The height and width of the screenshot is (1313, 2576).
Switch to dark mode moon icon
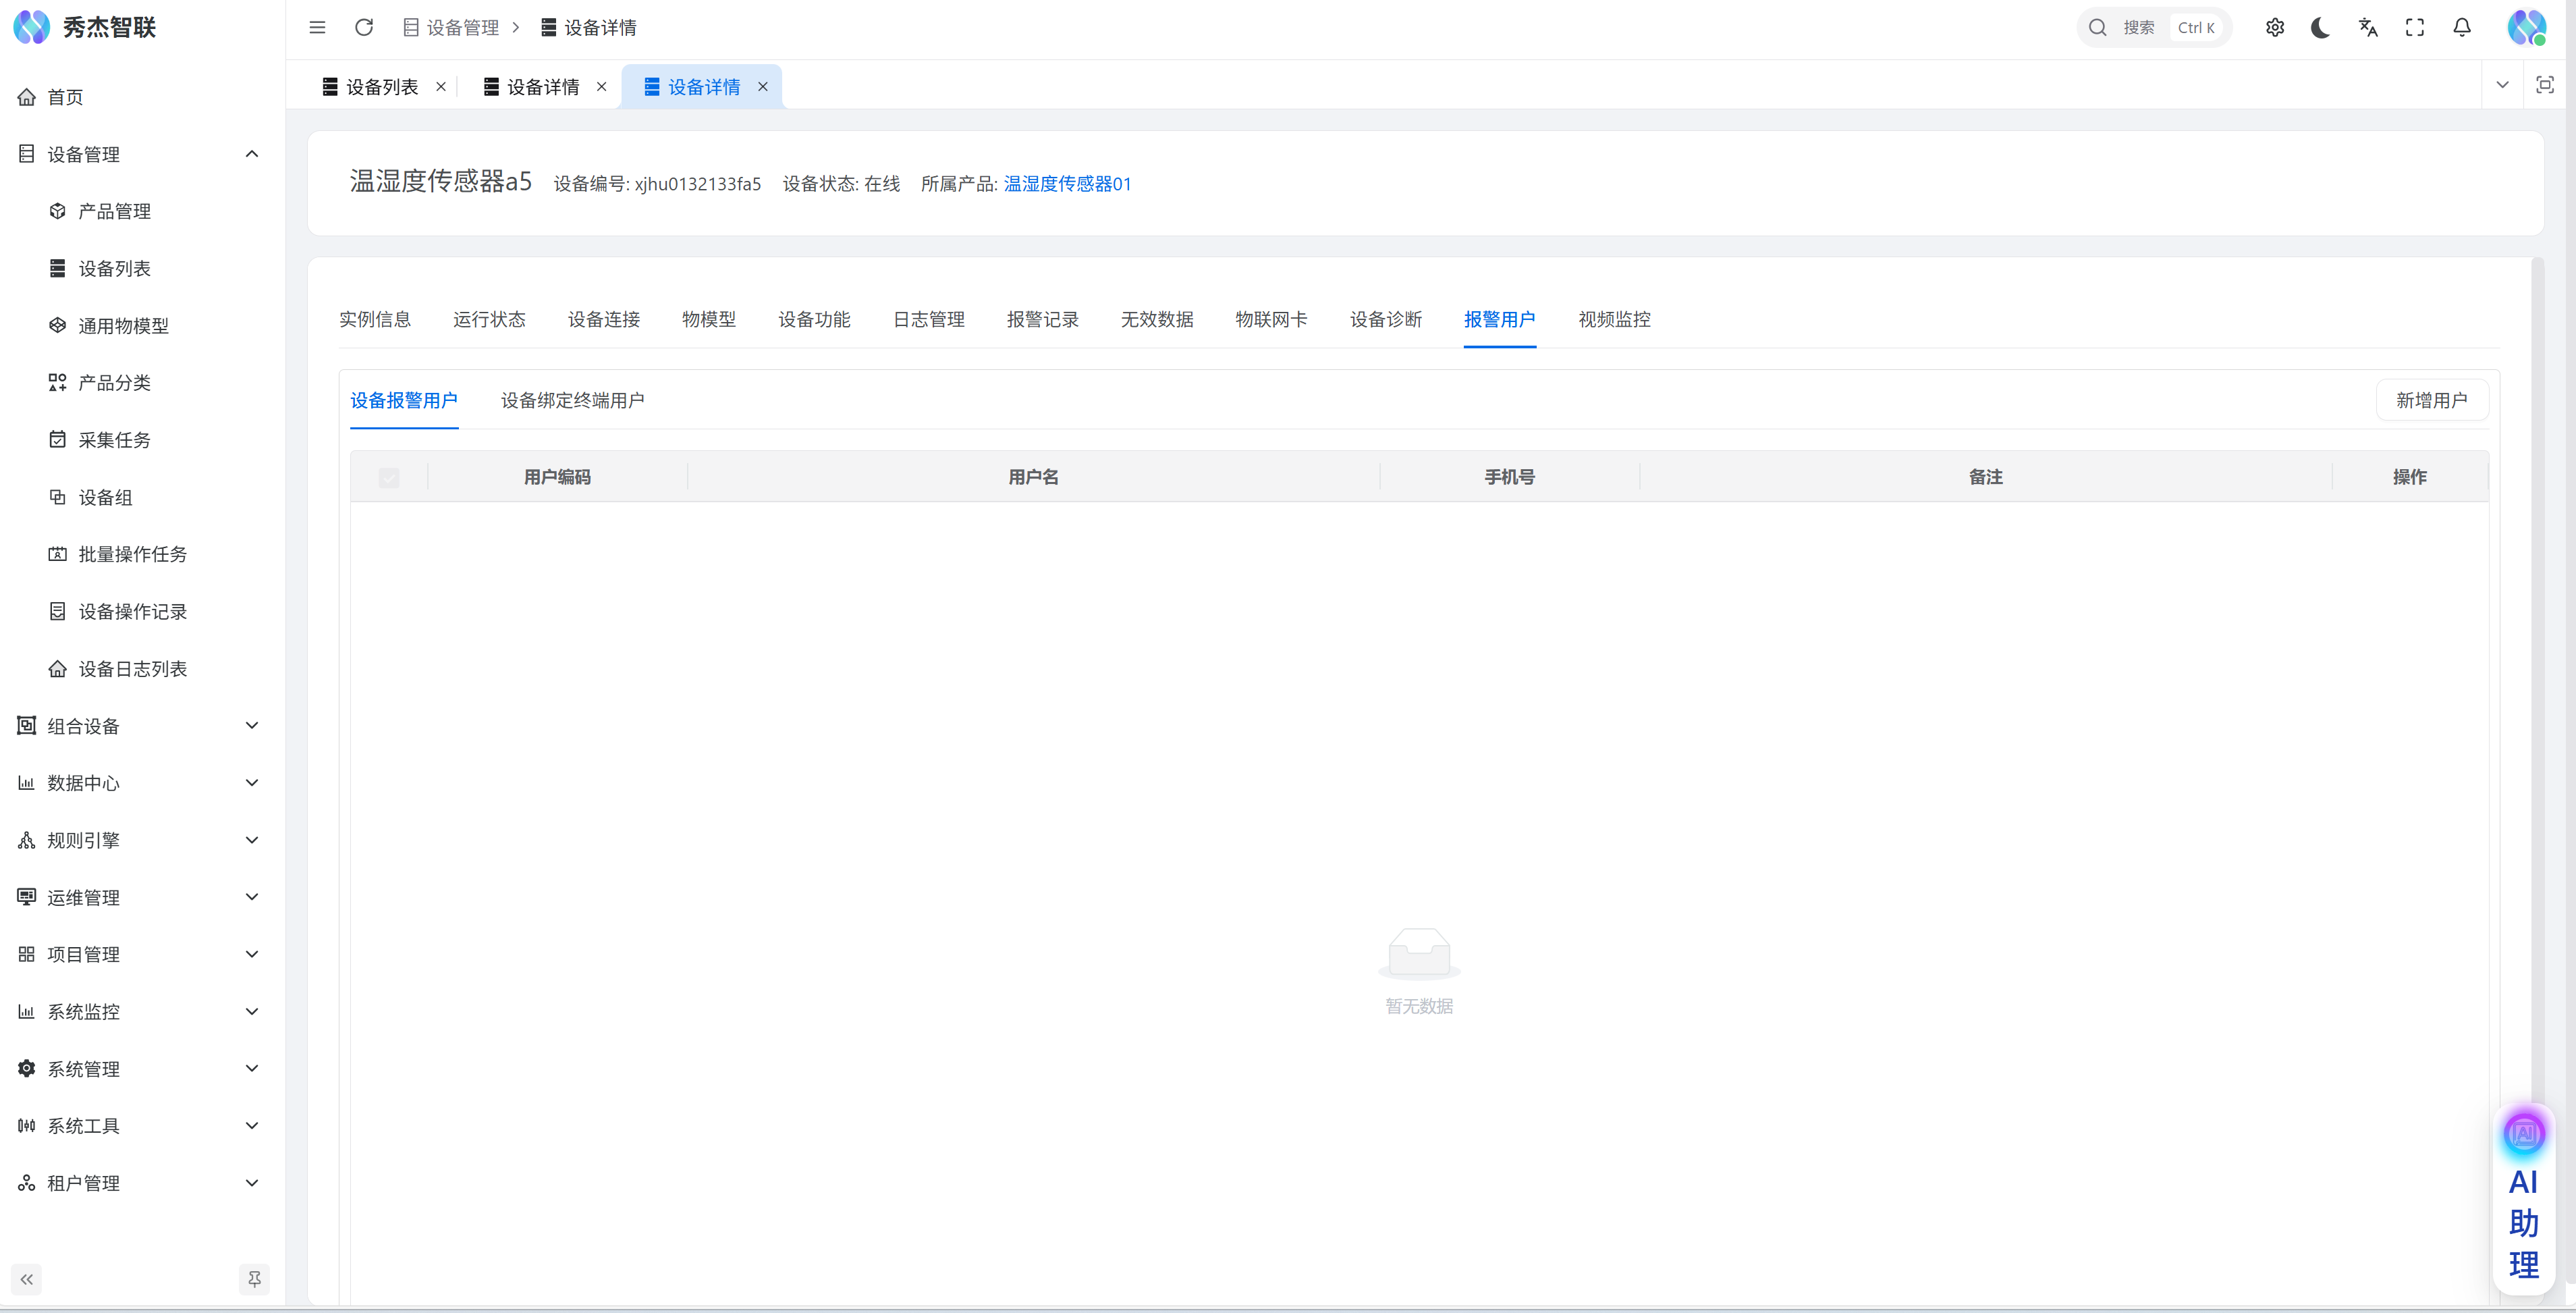point(2321,27)
